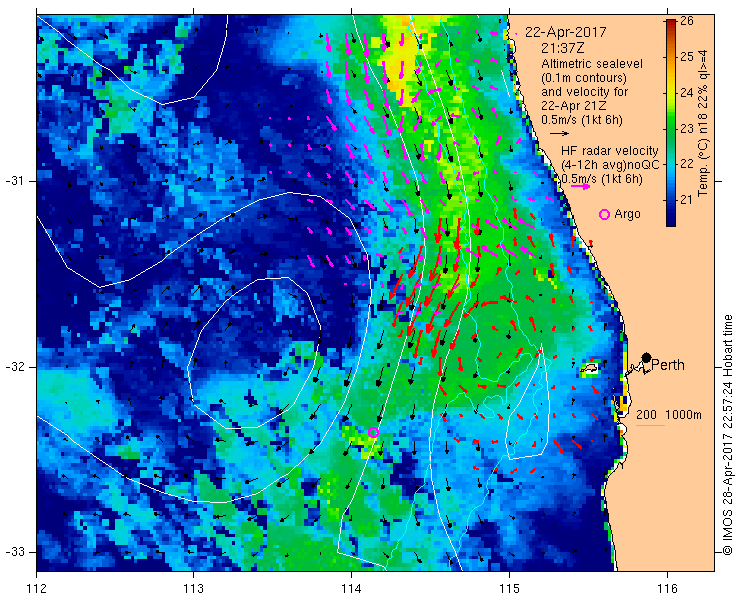740x600 pixels.
Task: Click the latitude axis label '-31'
Action: pyautogui.click(x=14, y=181)
